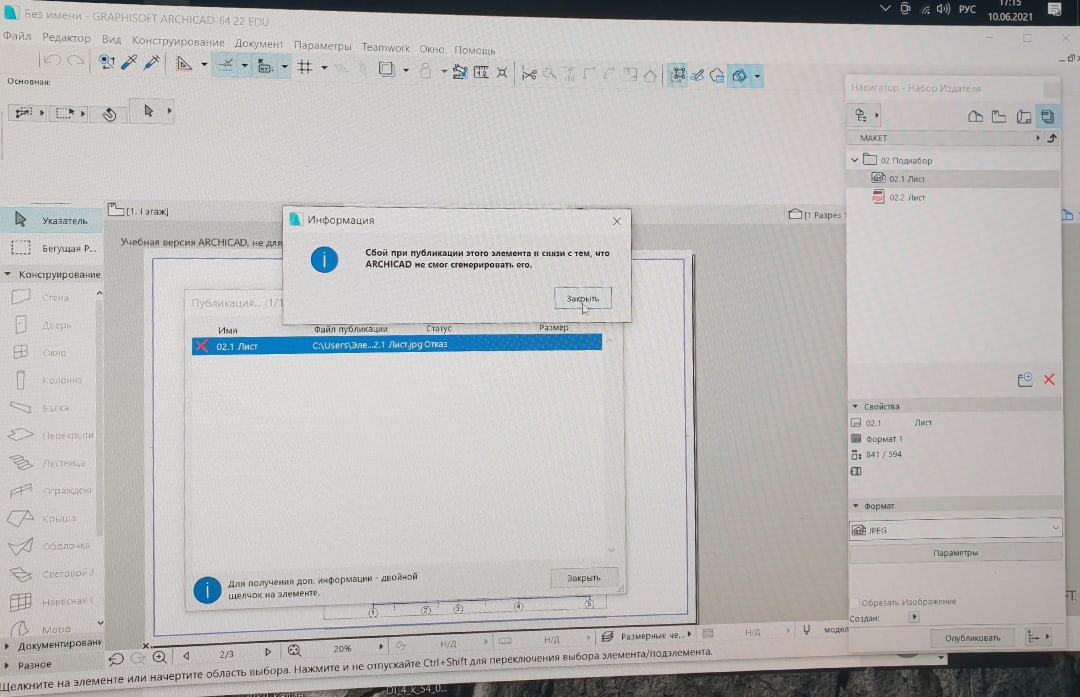Click the Undo arrow in the main toolbar

pos(52,61)
